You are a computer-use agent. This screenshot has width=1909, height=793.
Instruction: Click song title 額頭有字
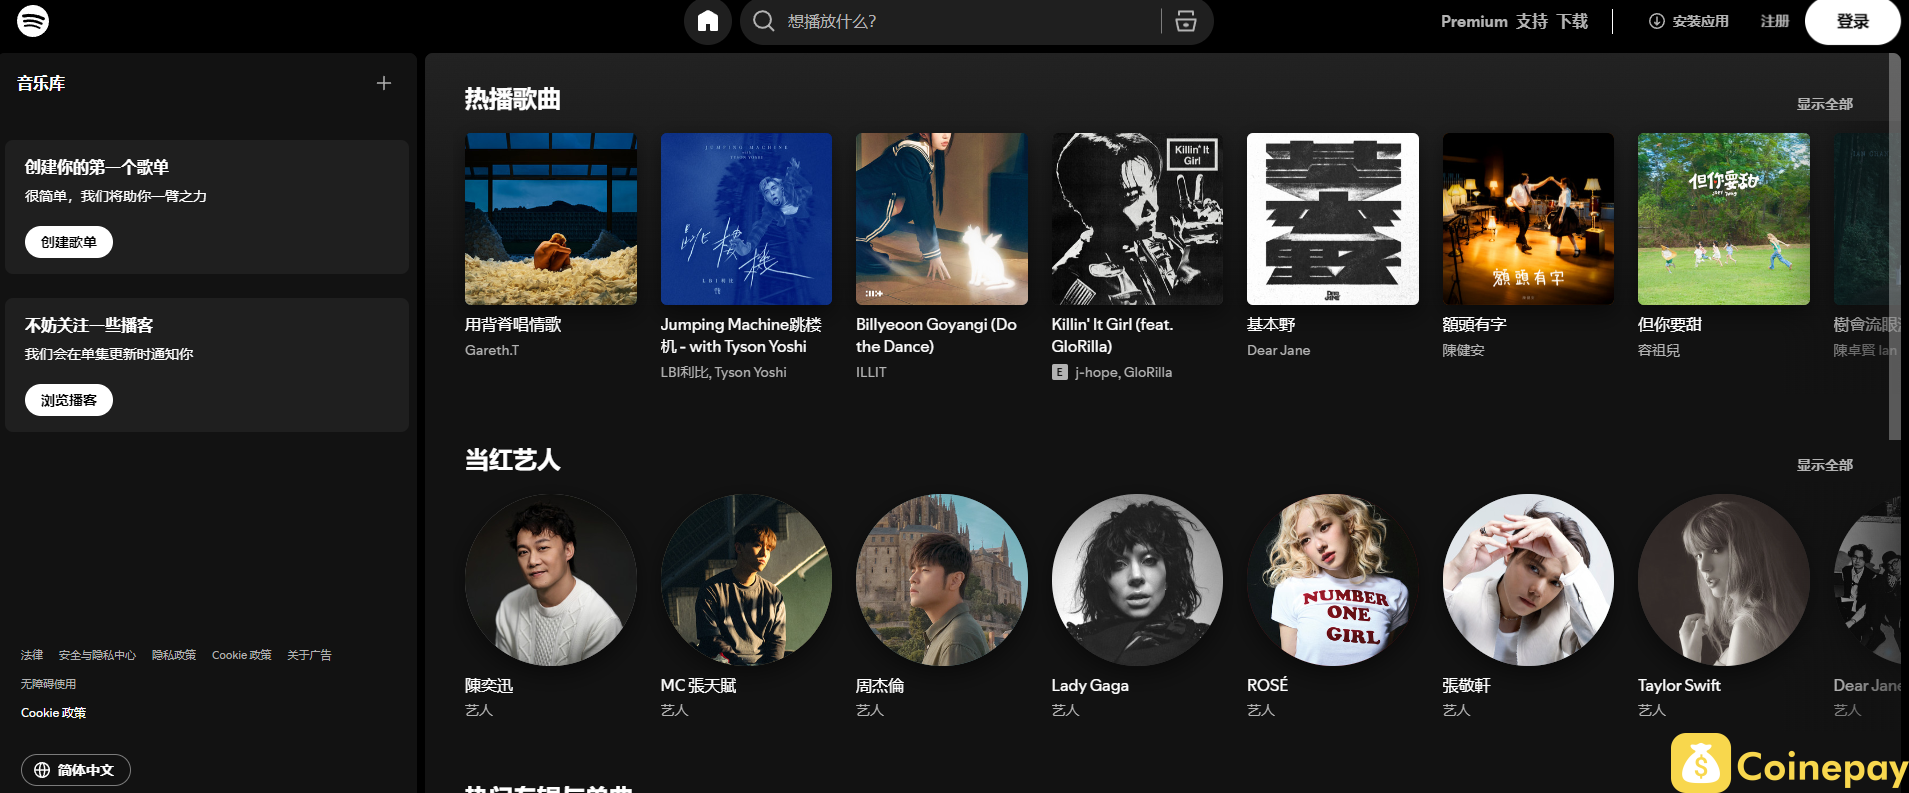[x=1474, y=324]
